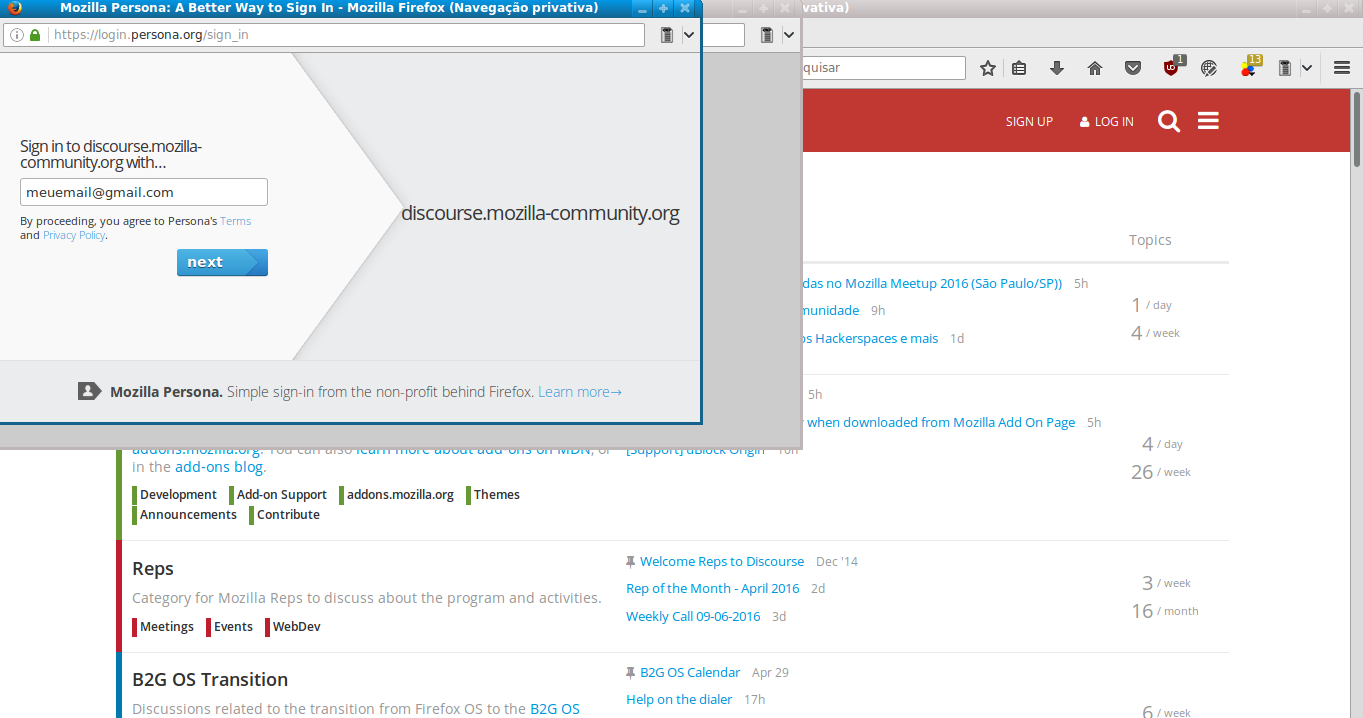Click the '26 / week' topic count
1363x718 pixels.
point(1161,472)
